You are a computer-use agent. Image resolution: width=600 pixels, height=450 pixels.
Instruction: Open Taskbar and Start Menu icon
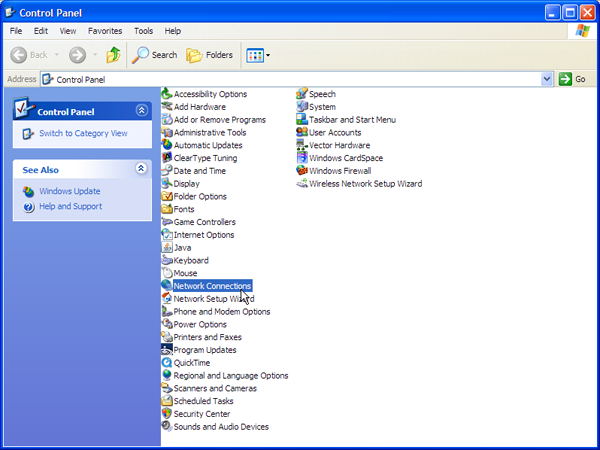coord(302,119)
